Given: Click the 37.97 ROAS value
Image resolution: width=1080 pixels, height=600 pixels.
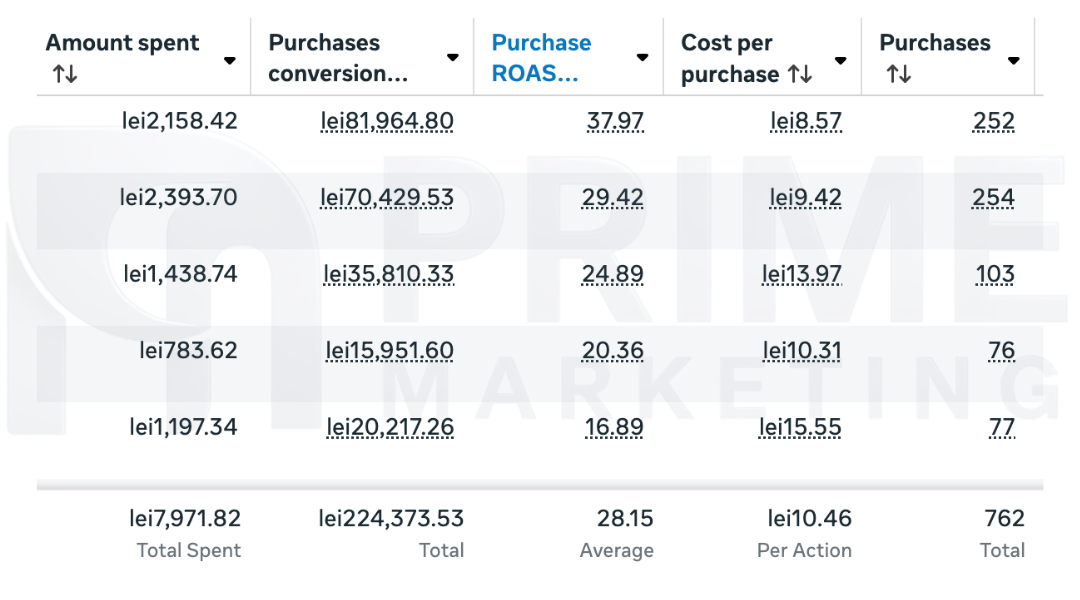Looking at the screenshot, I should [x=614, y=122].
